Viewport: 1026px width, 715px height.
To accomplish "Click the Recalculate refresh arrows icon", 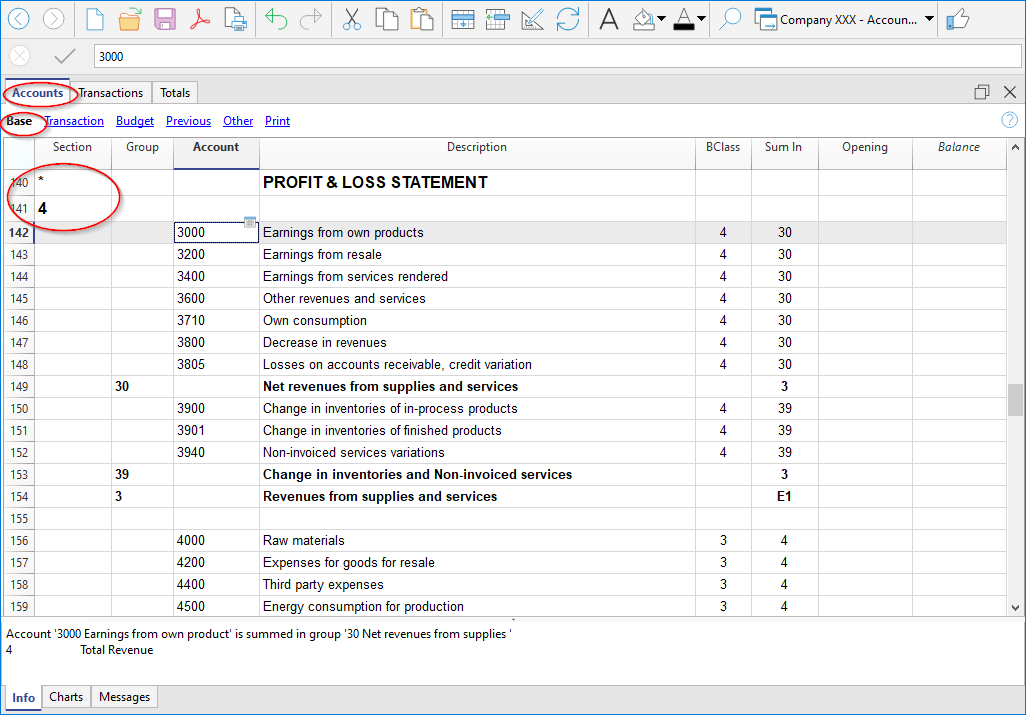I will [568, 19].
